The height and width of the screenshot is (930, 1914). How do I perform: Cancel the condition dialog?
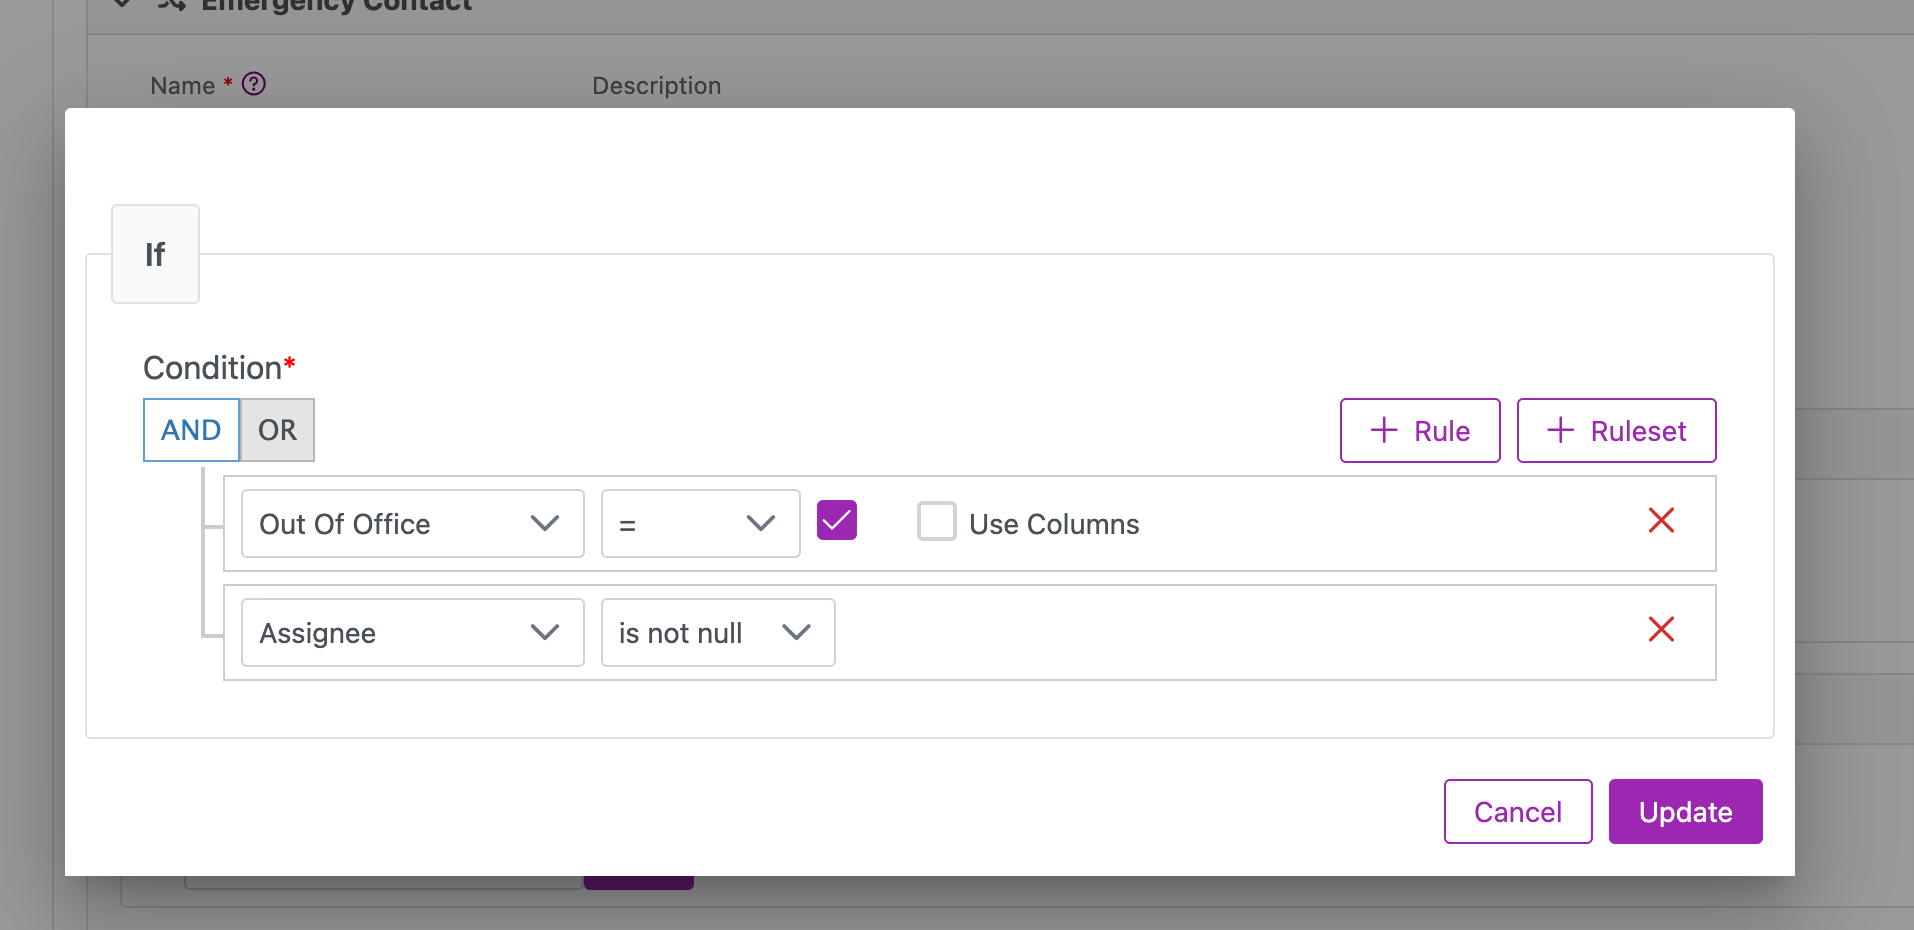[x=1518, y=811]
